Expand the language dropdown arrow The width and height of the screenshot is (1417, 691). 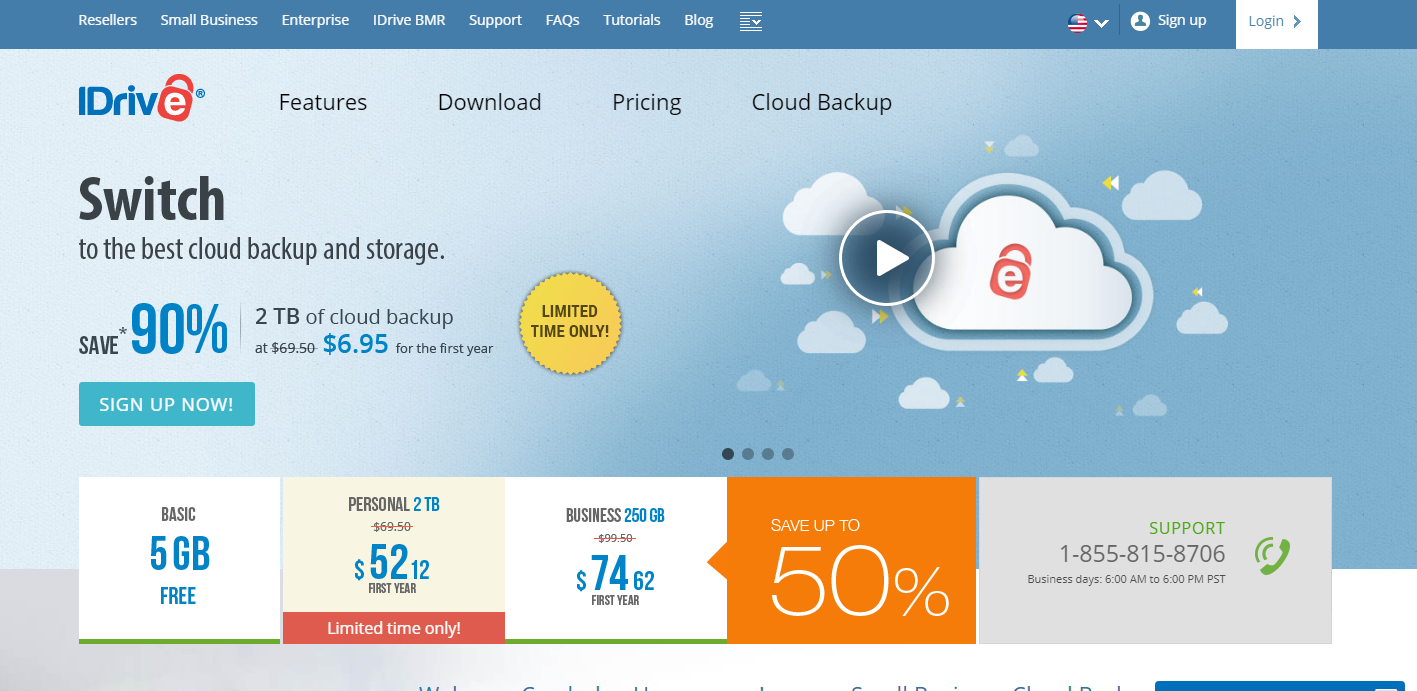(x=1102, y=24)
